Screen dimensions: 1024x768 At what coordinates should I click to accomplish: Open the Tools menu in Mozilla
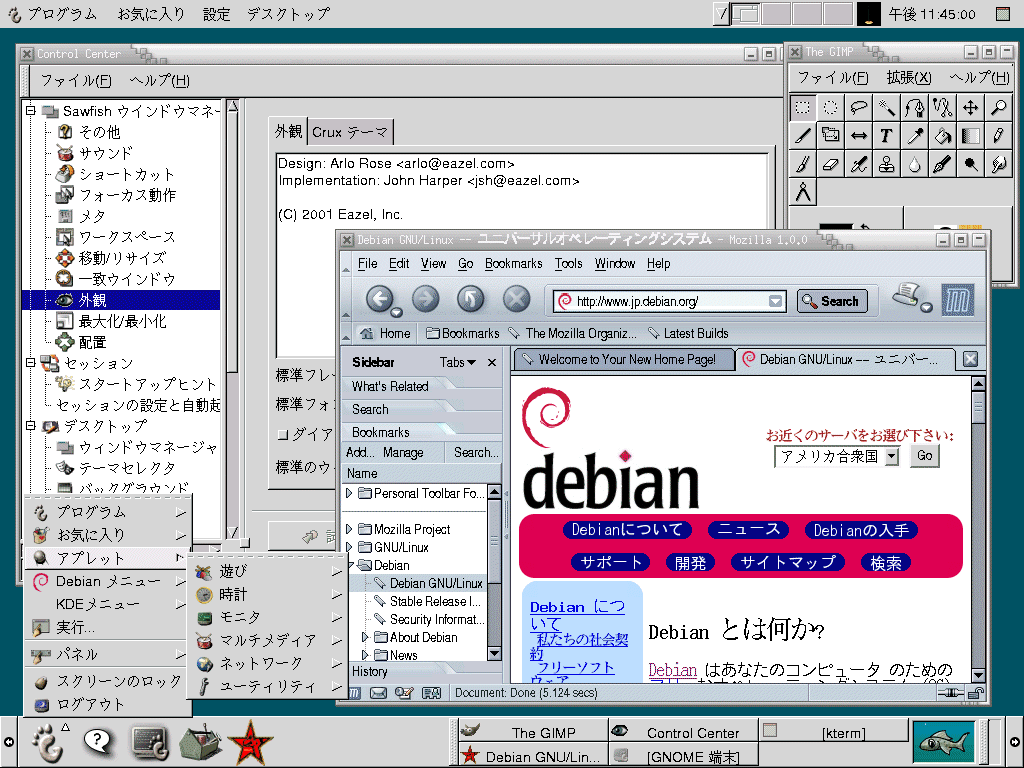(x=568, y=263)
